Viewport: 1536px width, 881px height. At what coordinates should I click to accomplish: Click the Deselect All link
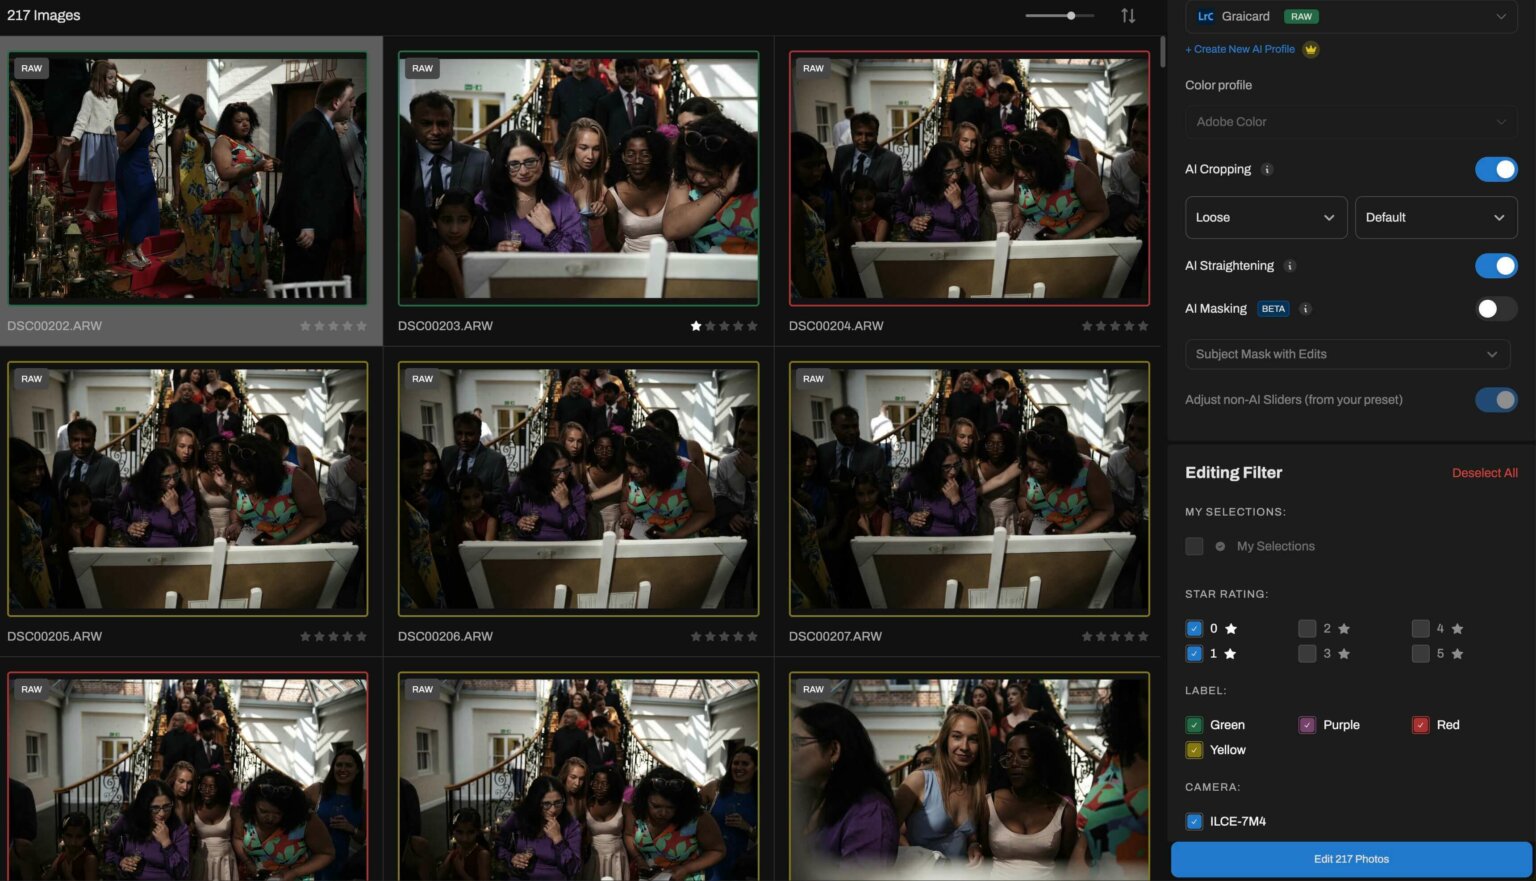[1485, 472]
